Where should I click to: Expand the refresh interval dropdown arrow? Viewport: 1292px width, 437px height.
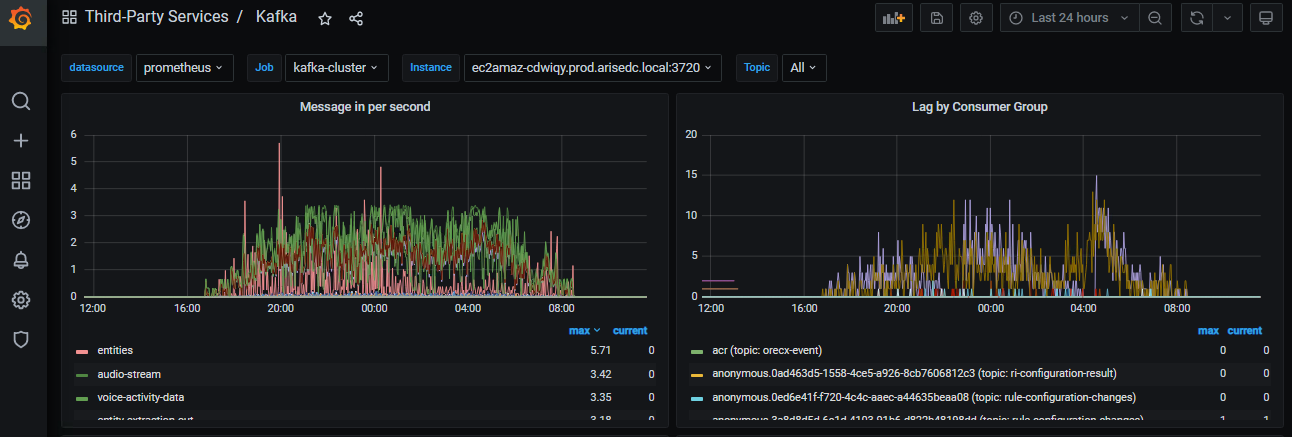[x=1227, y=18]
